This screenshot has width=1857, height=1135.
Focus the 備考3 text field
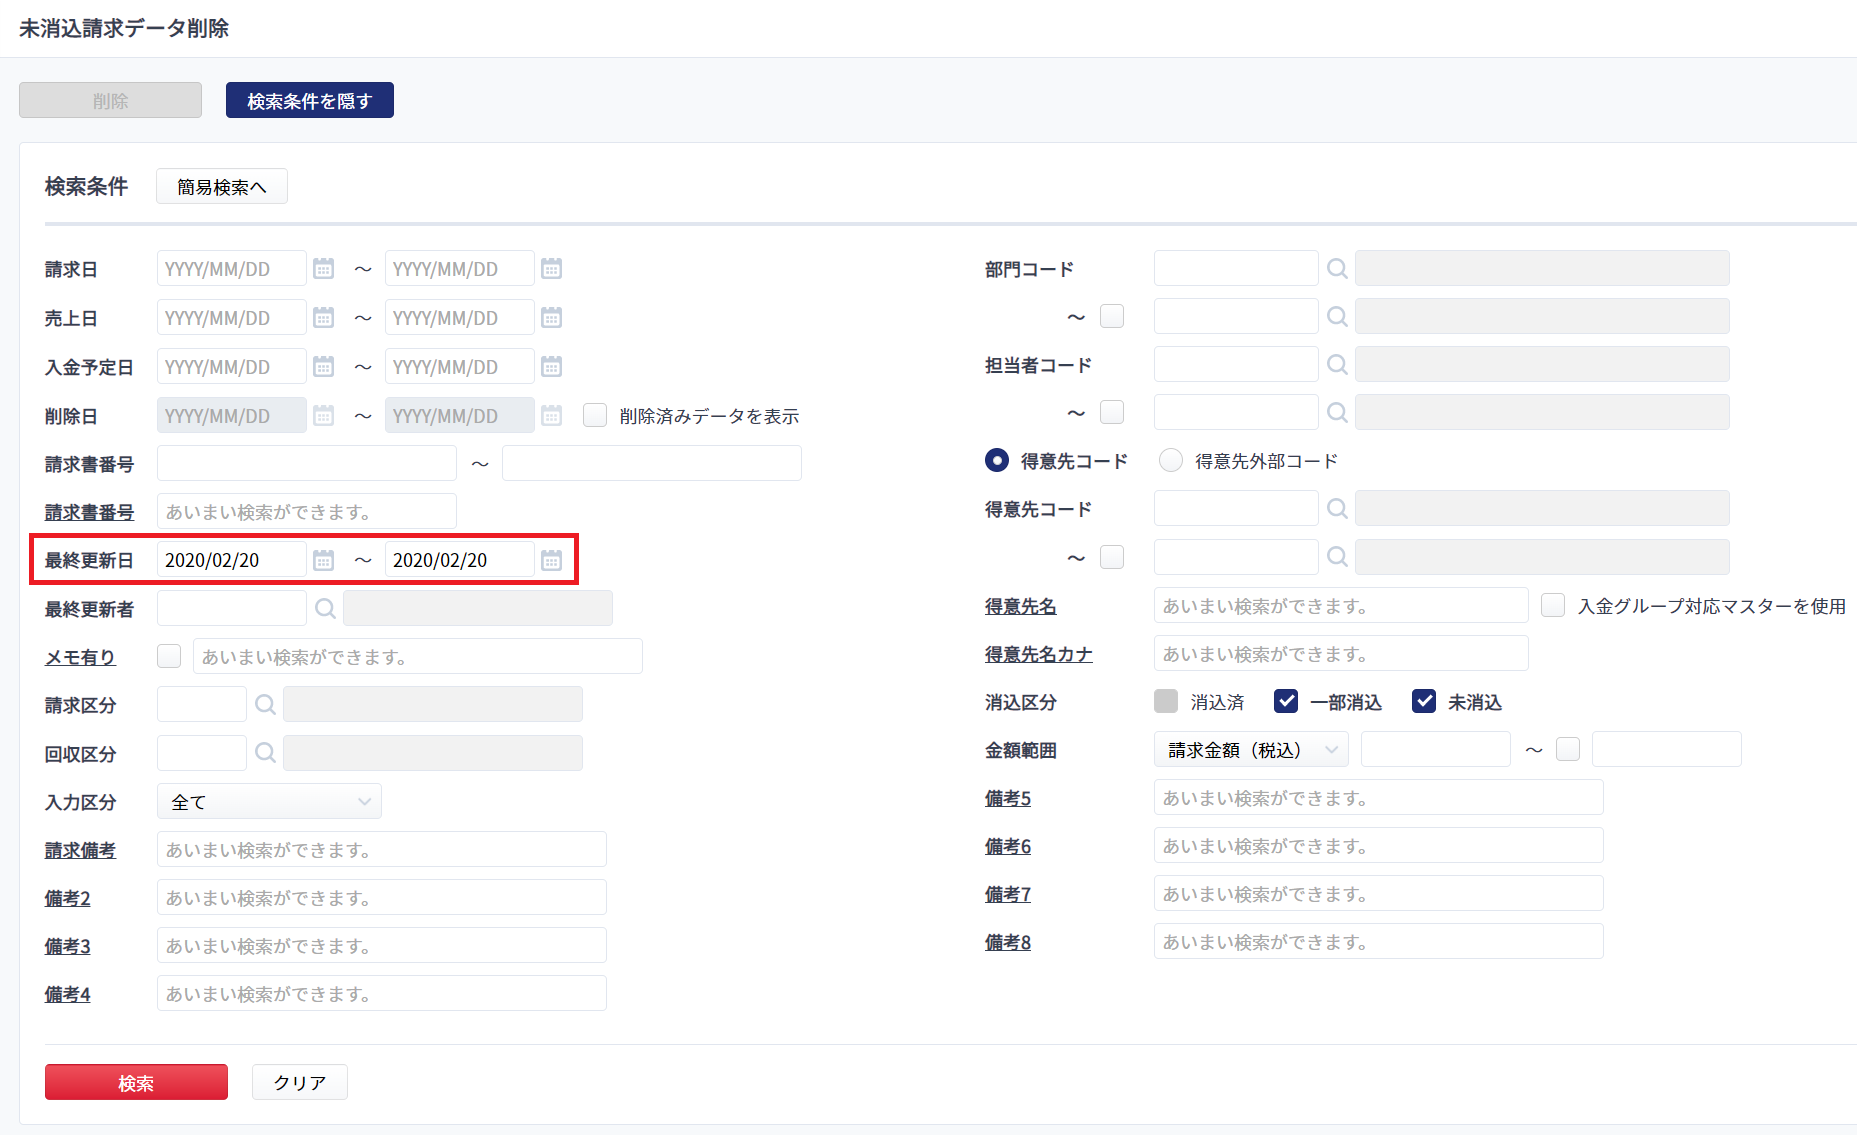click(382, 945)
